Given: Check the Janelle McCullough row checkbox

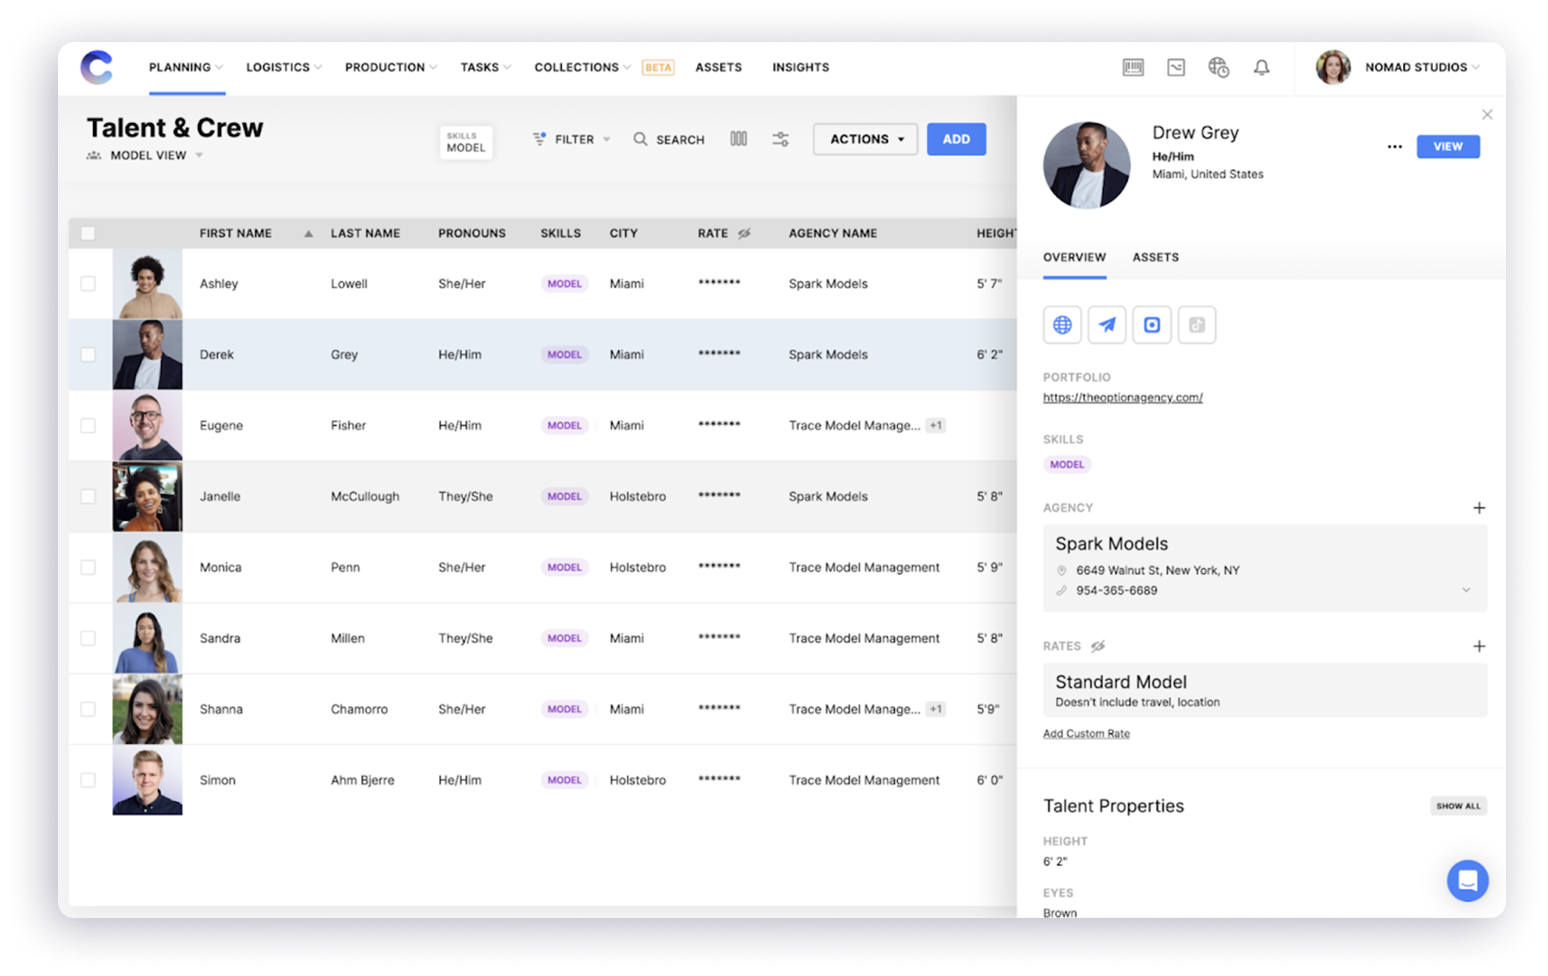Looking at the screenshot, I should click(88, 497).
